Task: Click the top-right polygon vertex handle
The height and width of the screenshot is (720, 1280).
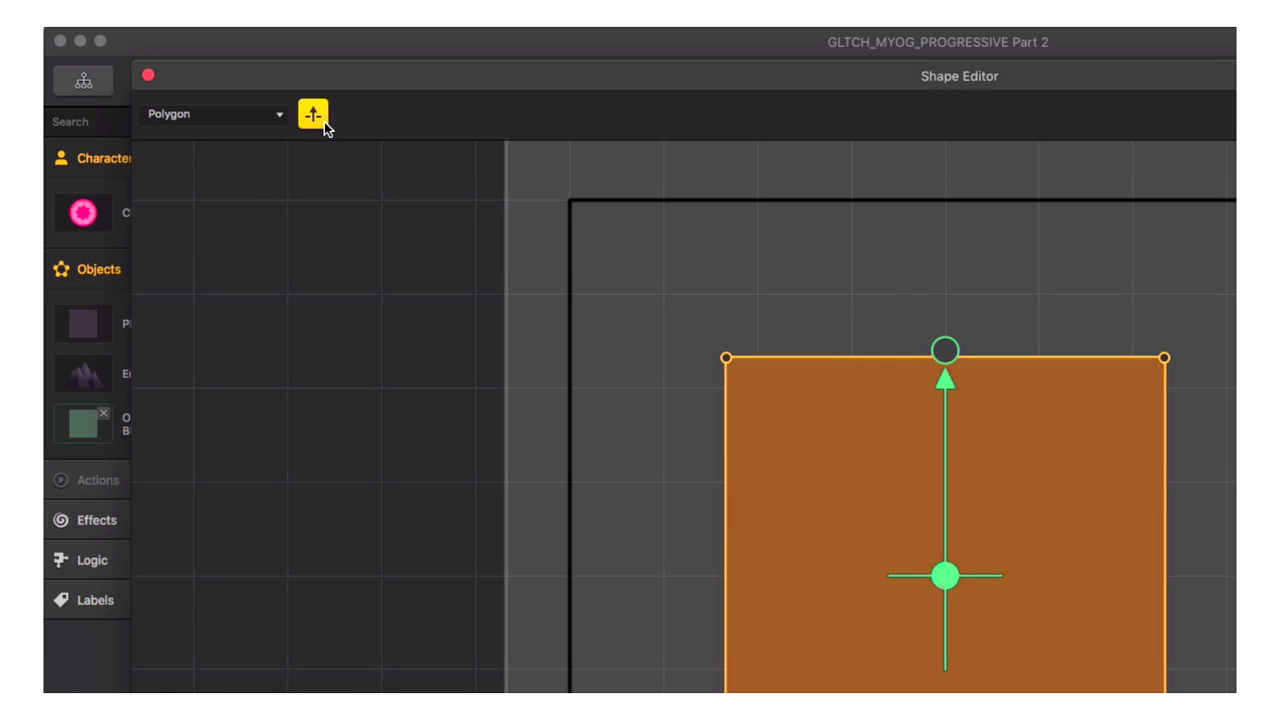Action: (x=1164, y=358)
